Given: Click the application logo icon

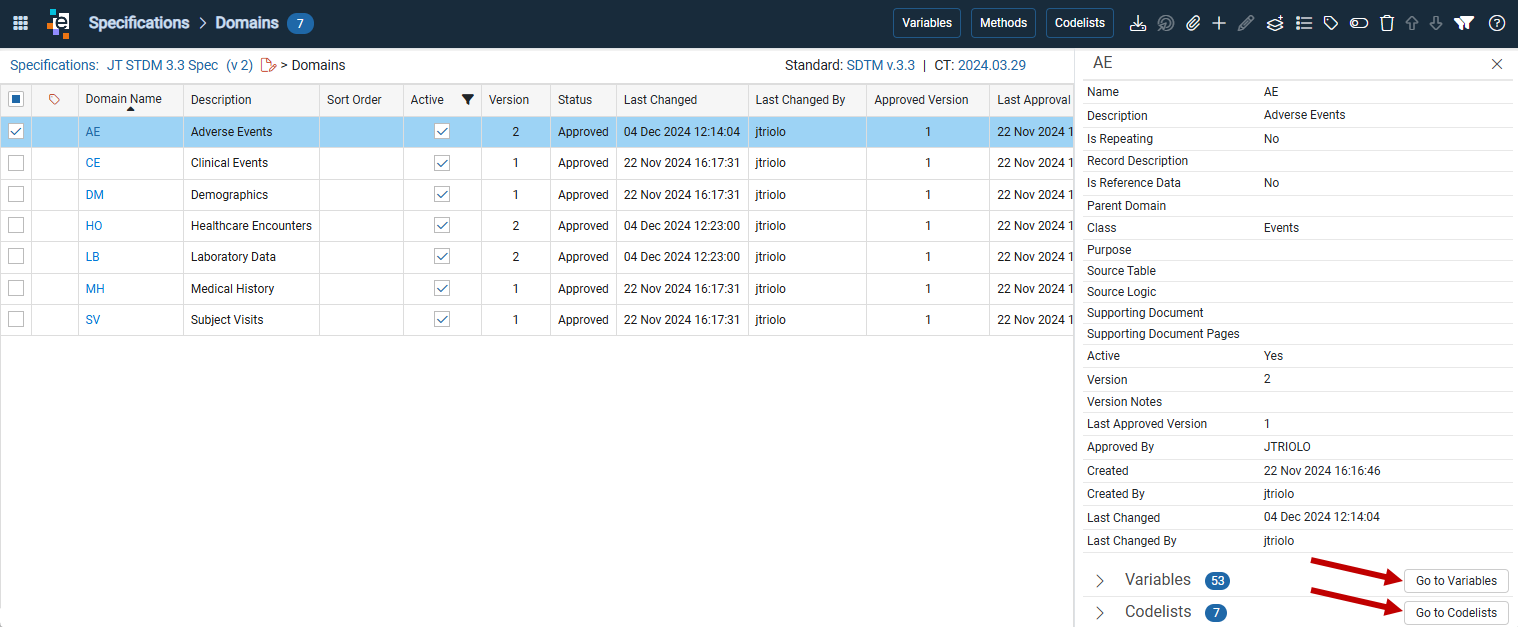Looking at the screenshot, I should coord(59,23).
